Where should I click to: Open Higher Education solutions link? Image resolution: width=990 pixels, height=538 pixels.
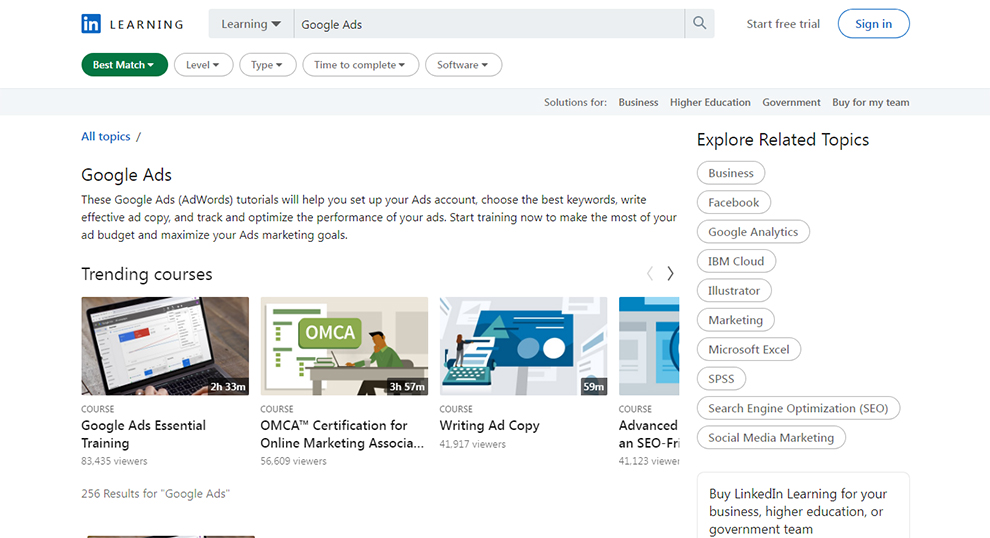click(710, 102)
